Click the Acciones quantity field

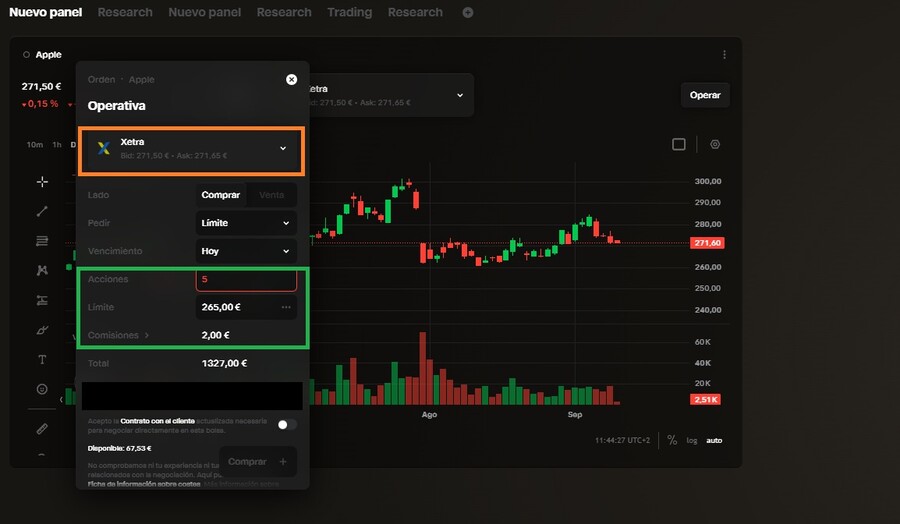[246, 280]
